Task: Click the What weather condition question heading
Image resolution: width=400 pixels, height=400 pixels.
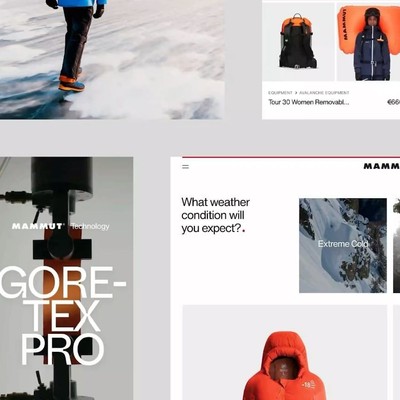Action: point(216,215)
